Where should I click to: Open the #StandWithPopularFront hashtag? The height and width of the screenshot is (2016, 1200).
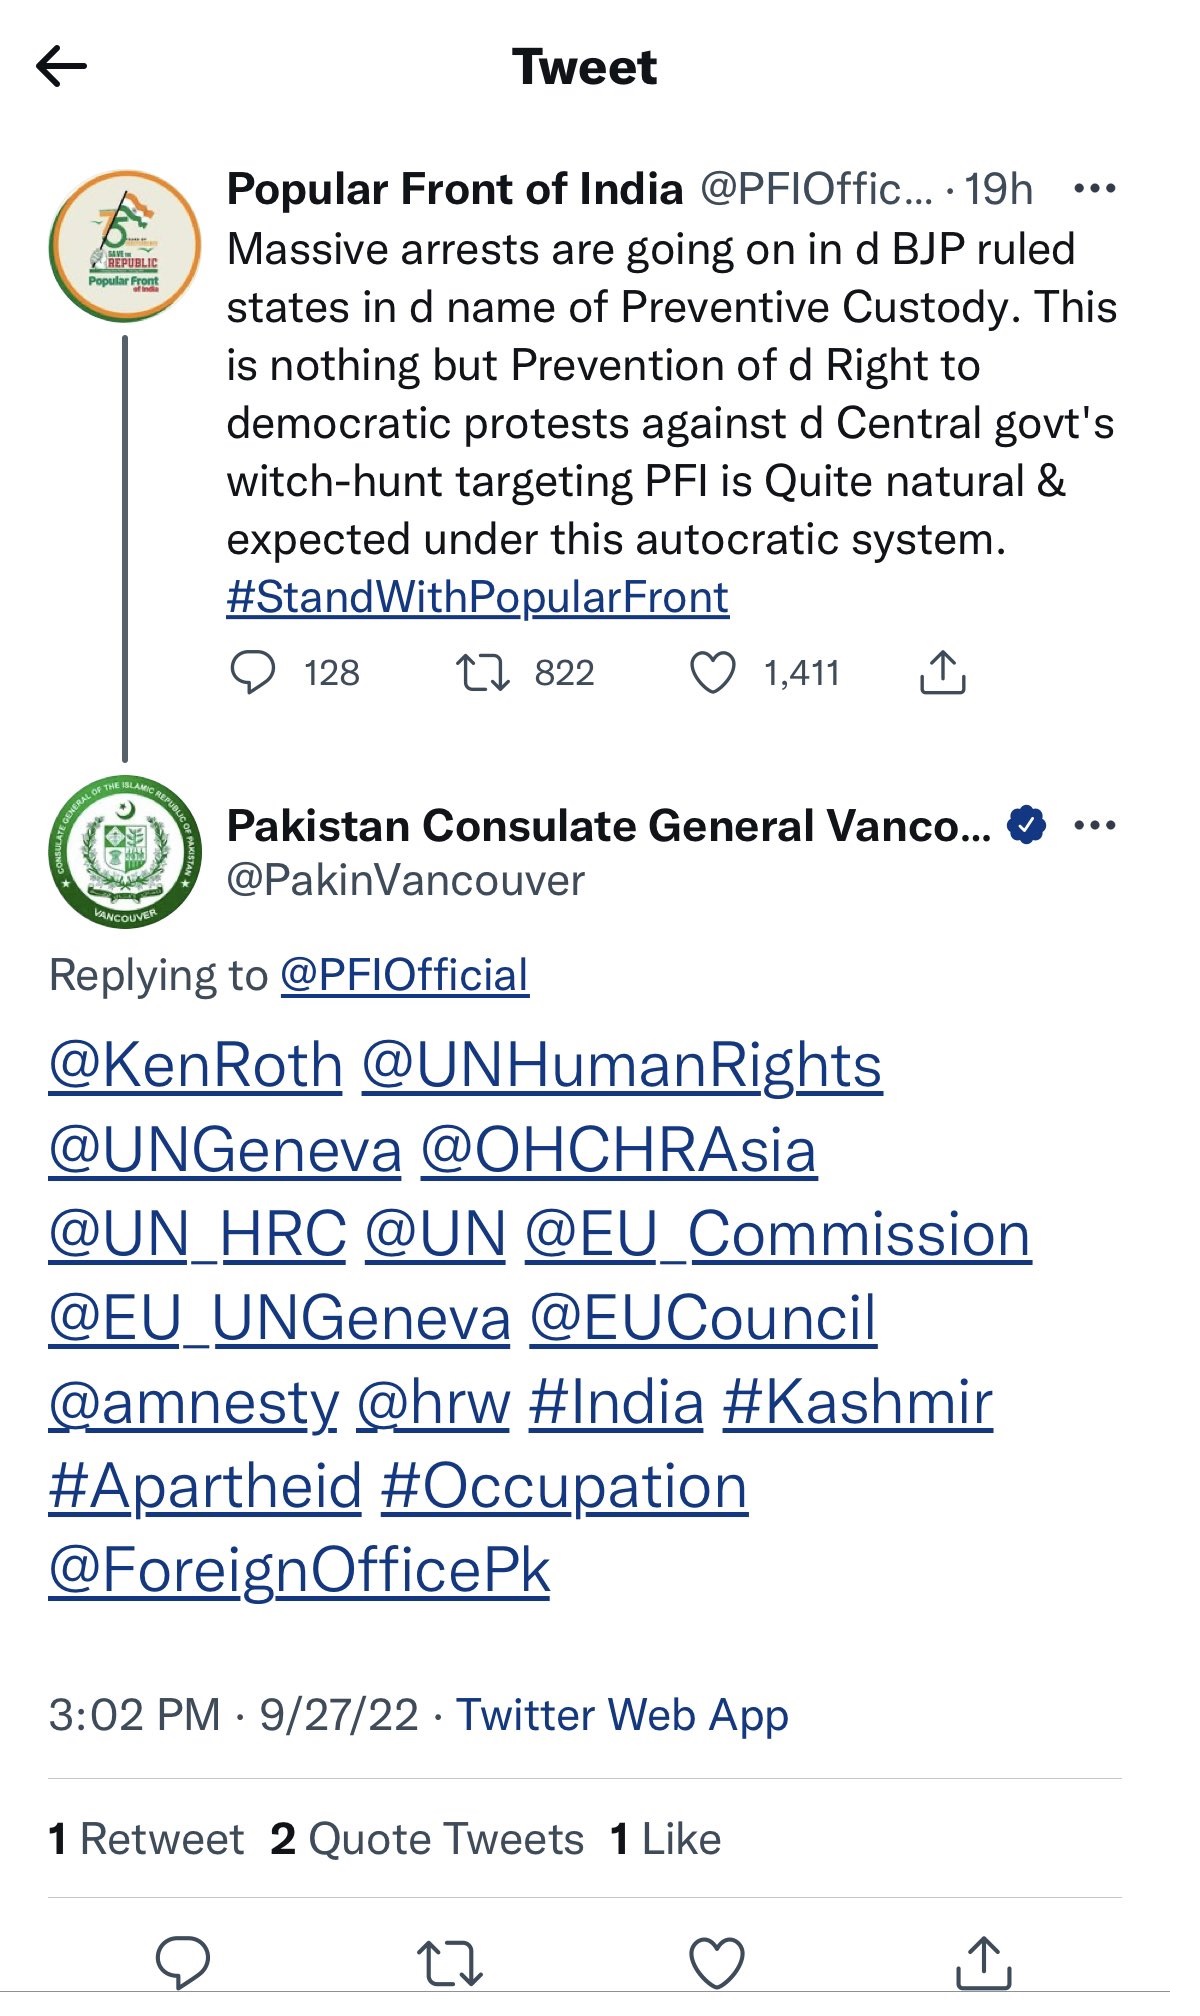(478, 597)
